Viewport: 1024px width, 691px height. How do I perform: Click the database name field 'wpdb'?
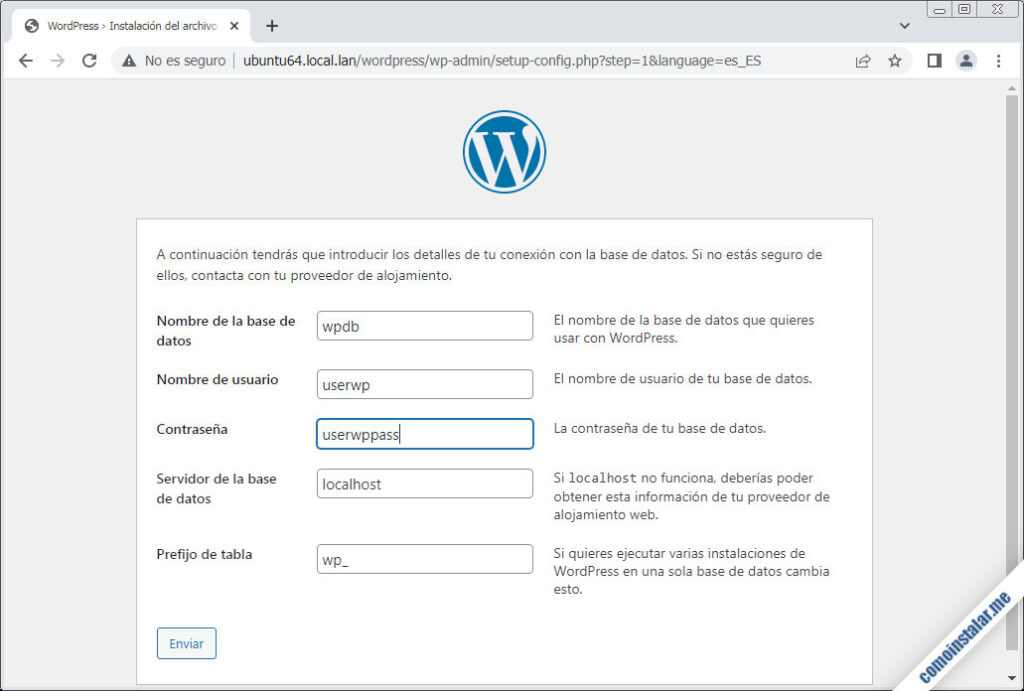[425, 326]
